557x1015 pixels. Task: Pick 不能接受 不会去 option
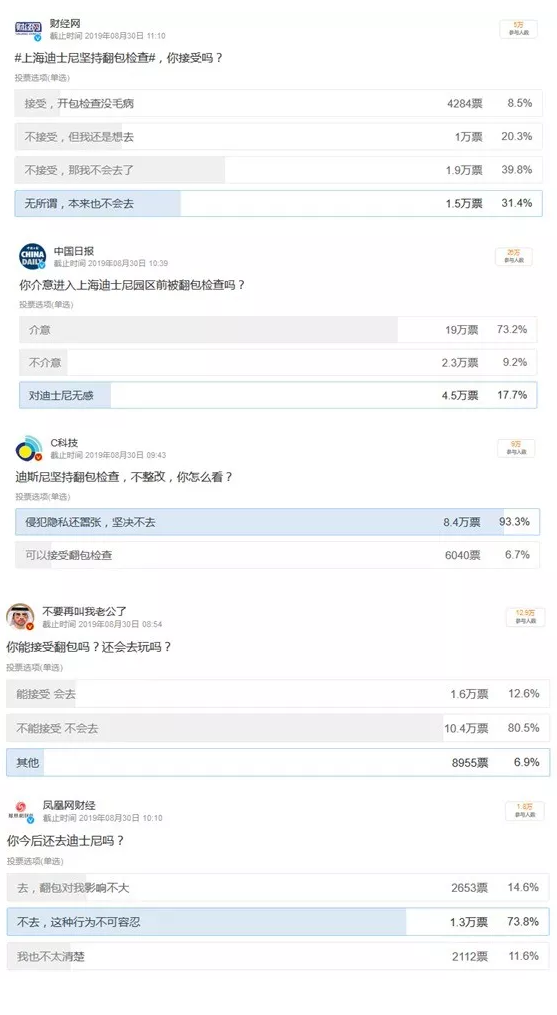(x=278, y=728)
